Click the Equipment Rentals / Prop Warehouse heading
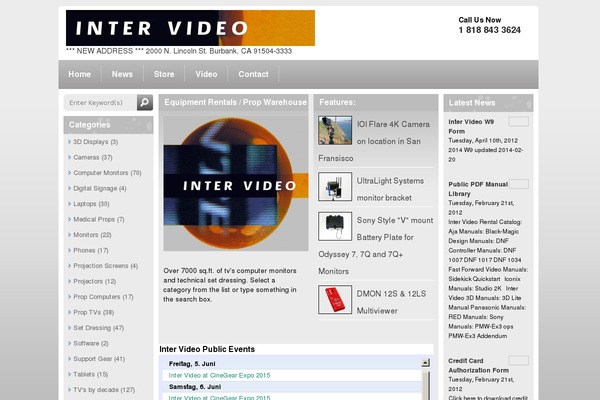The height and width of the screenshot is (400, 600). tap(235, 102)
